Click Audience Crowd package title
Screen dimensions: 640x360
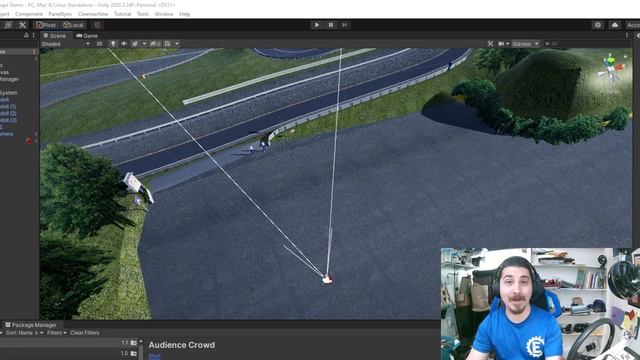182,345
